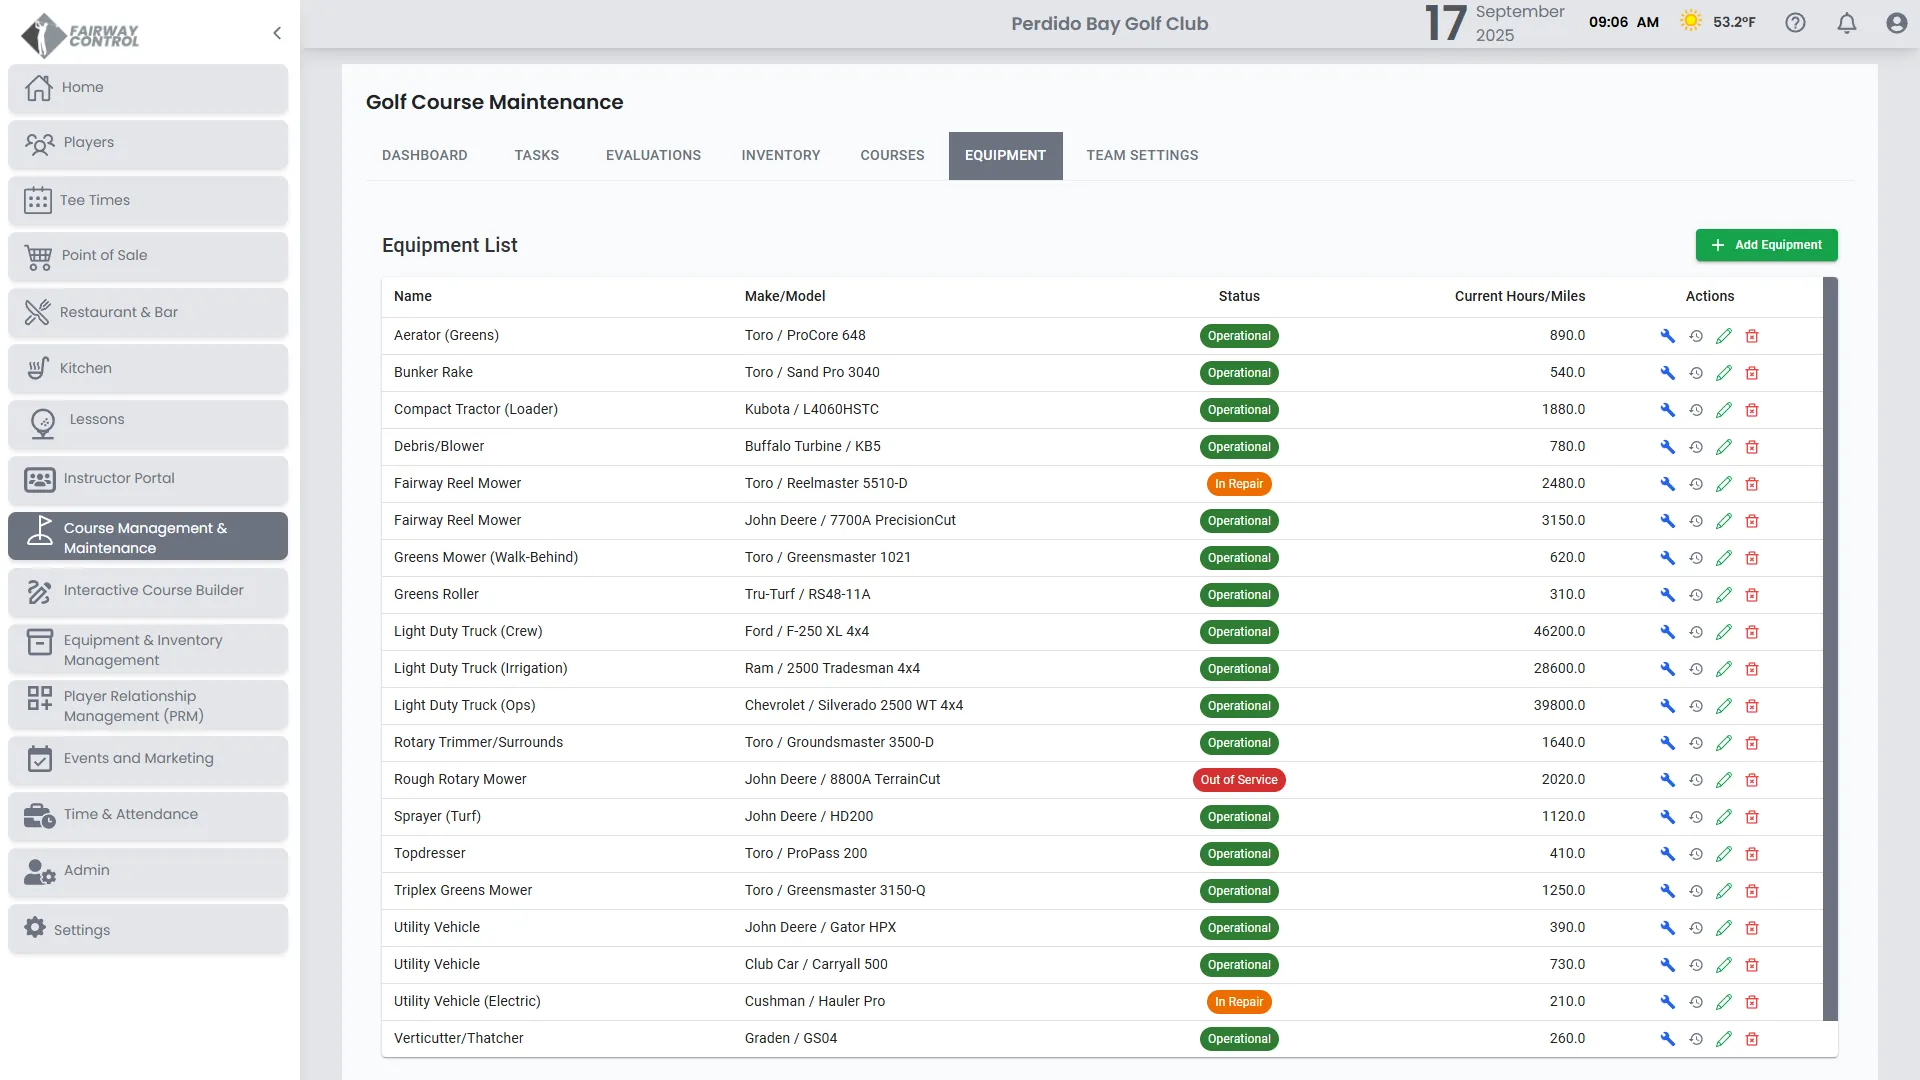Click Out of Service status badge
The width and height of the screenshot is (1920, 1080).
point(1238,780)
